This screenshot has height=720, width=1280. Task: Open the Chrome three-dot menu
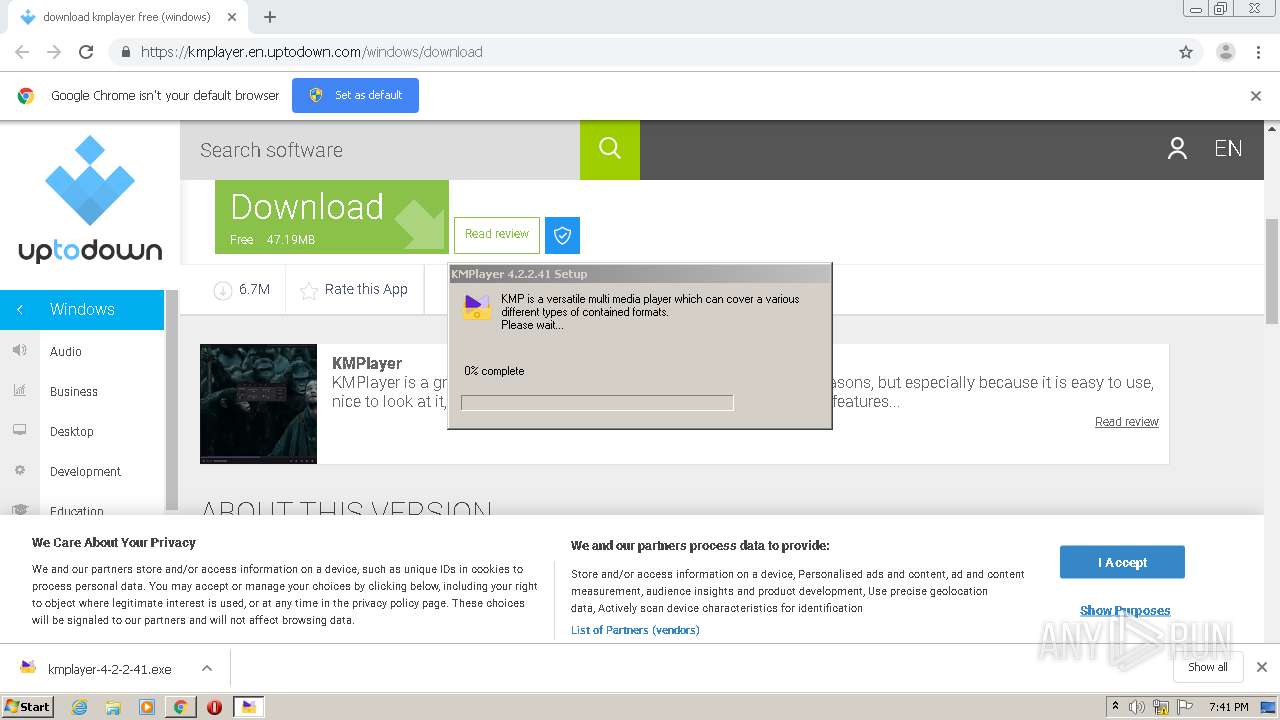(x=1258, y=52)
